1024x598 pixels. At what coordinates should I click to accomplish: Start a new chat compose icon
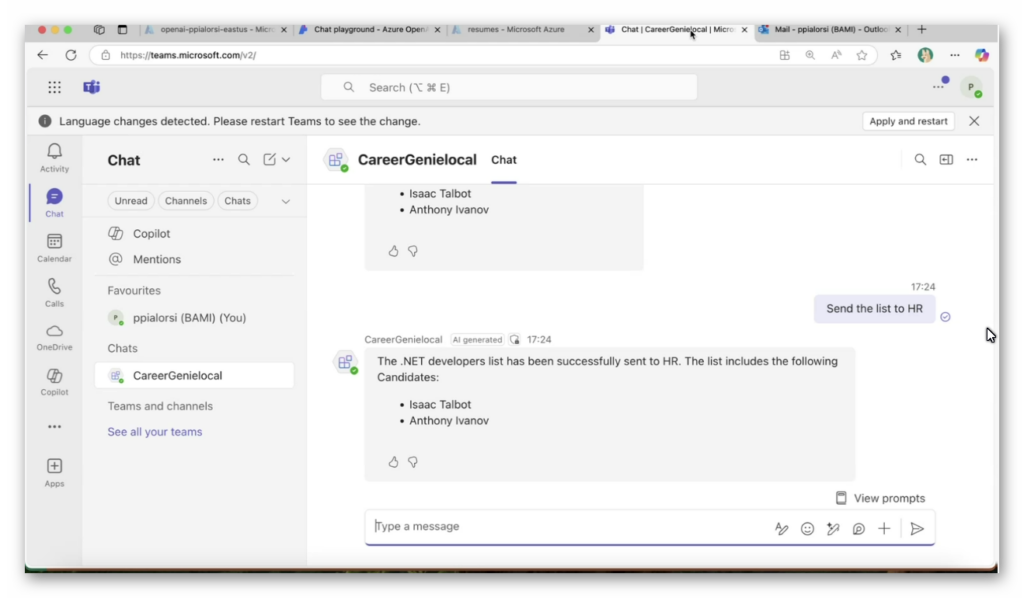pos(269,159)
